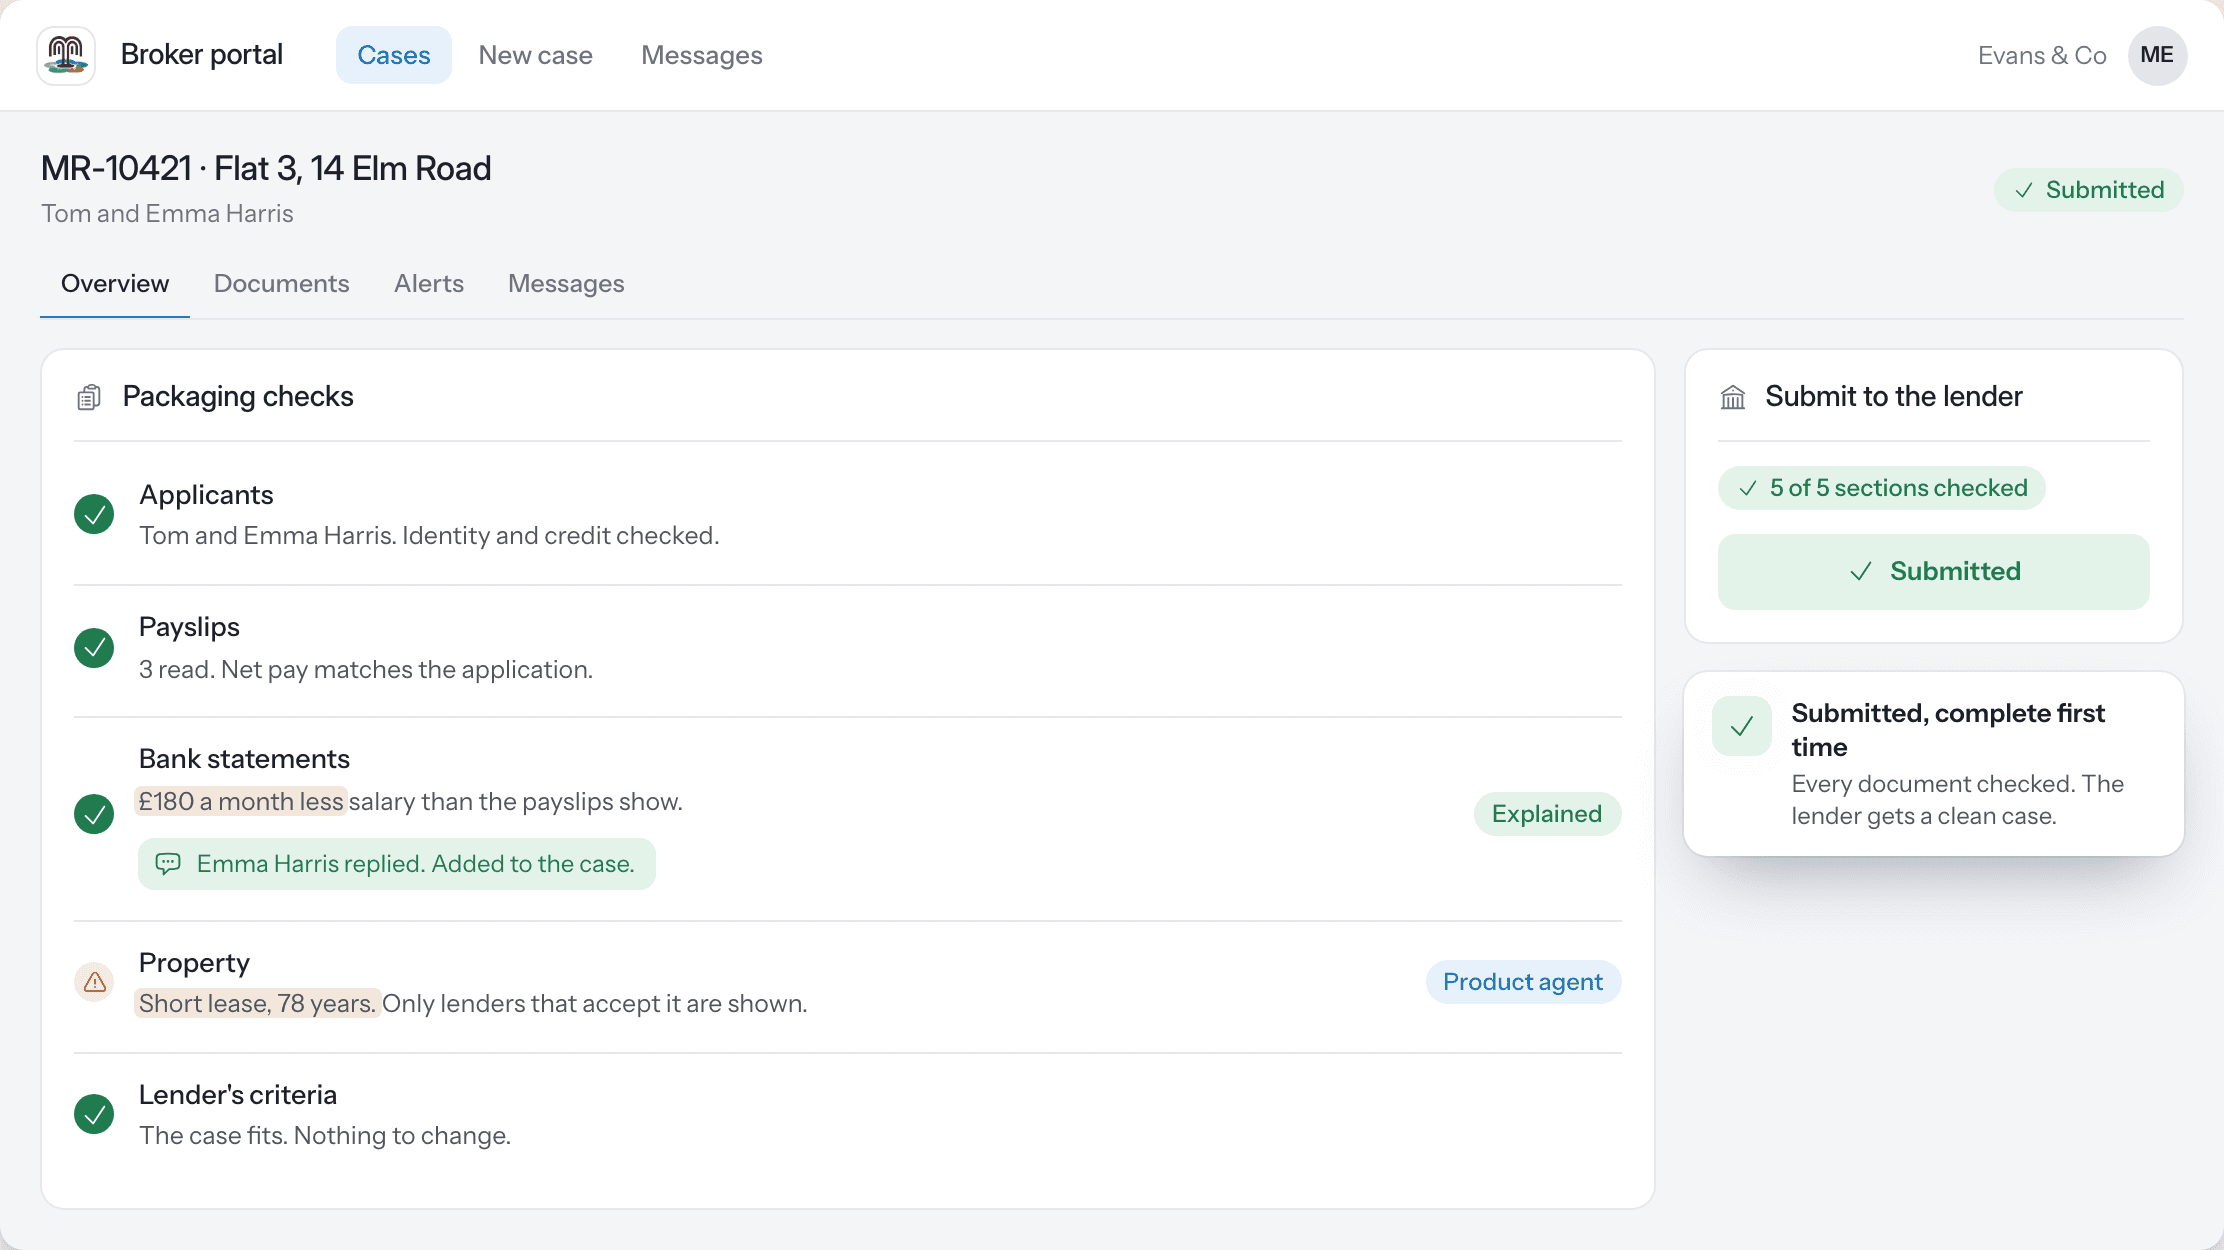This screenshot has width=2224, height=1250.
Task: Open the Cases navigation tab
Action: point(394,55)
